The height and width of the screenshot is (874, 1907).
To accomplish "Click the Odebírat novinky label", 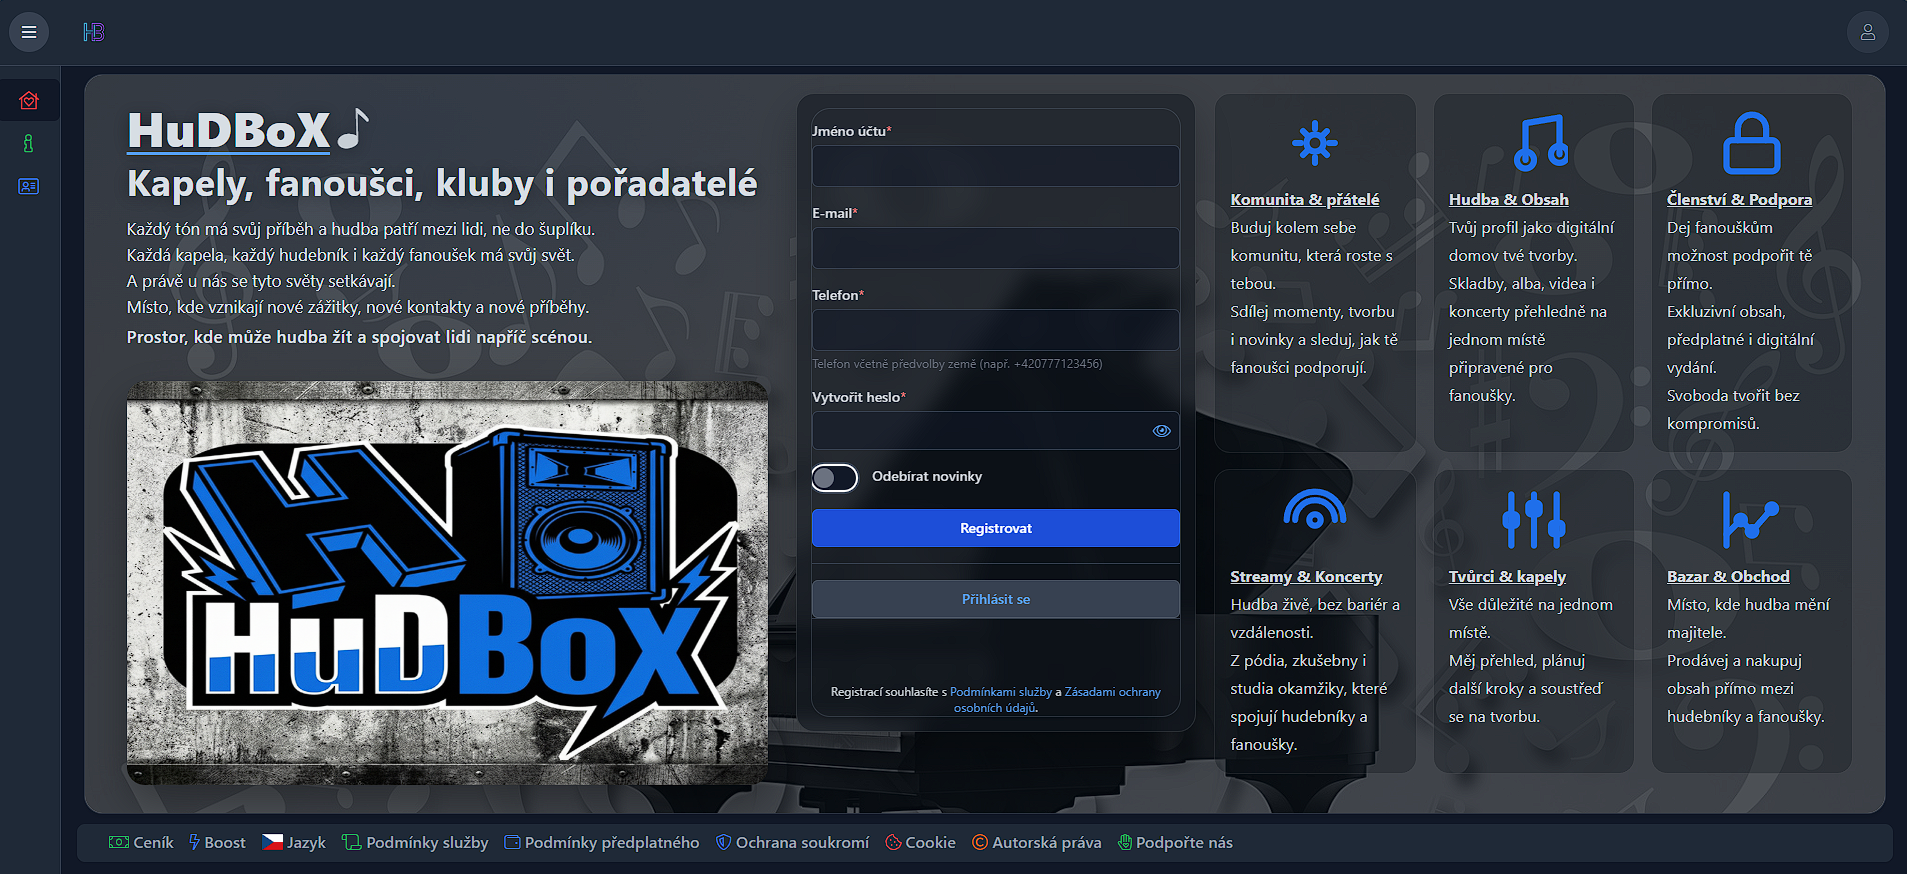I will click(x=927, y=477).
